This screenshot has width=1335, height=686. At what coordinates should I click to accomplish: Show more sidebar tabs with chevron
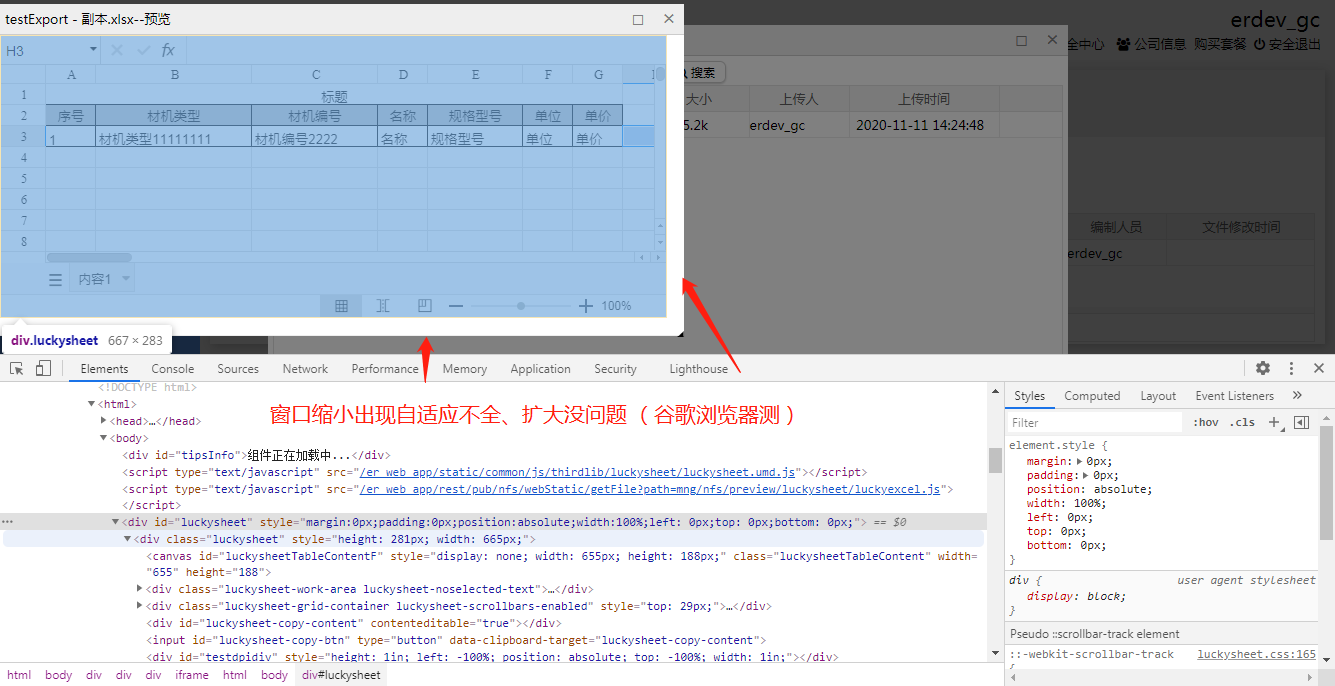1297,396
